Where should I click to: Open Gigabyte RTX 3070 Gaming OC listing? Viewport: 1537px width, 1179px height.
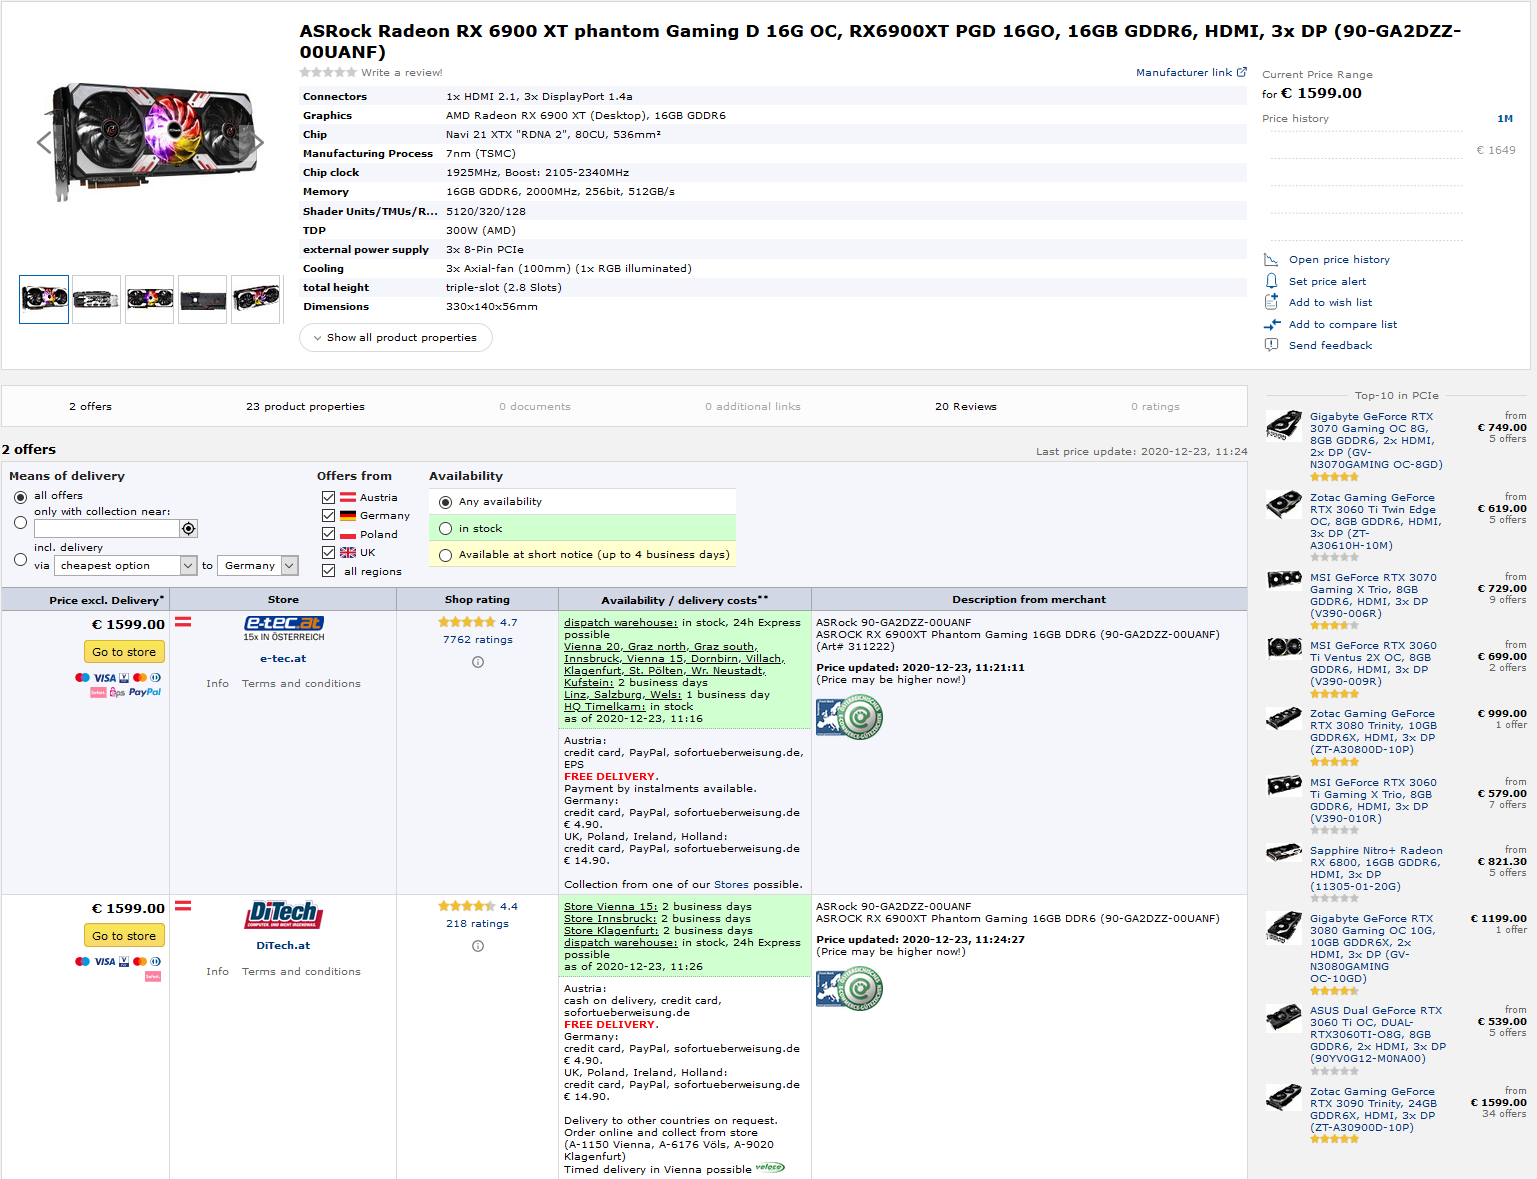[x=1376, y=441]
